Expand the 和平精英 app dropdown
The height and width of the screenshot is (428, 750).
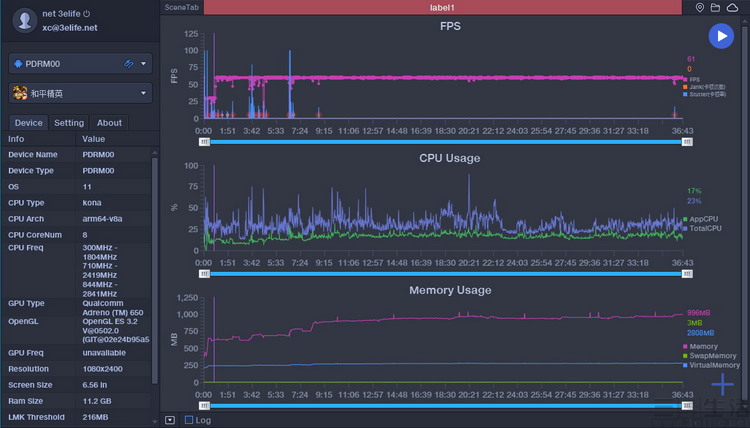[x=143, y=93]
